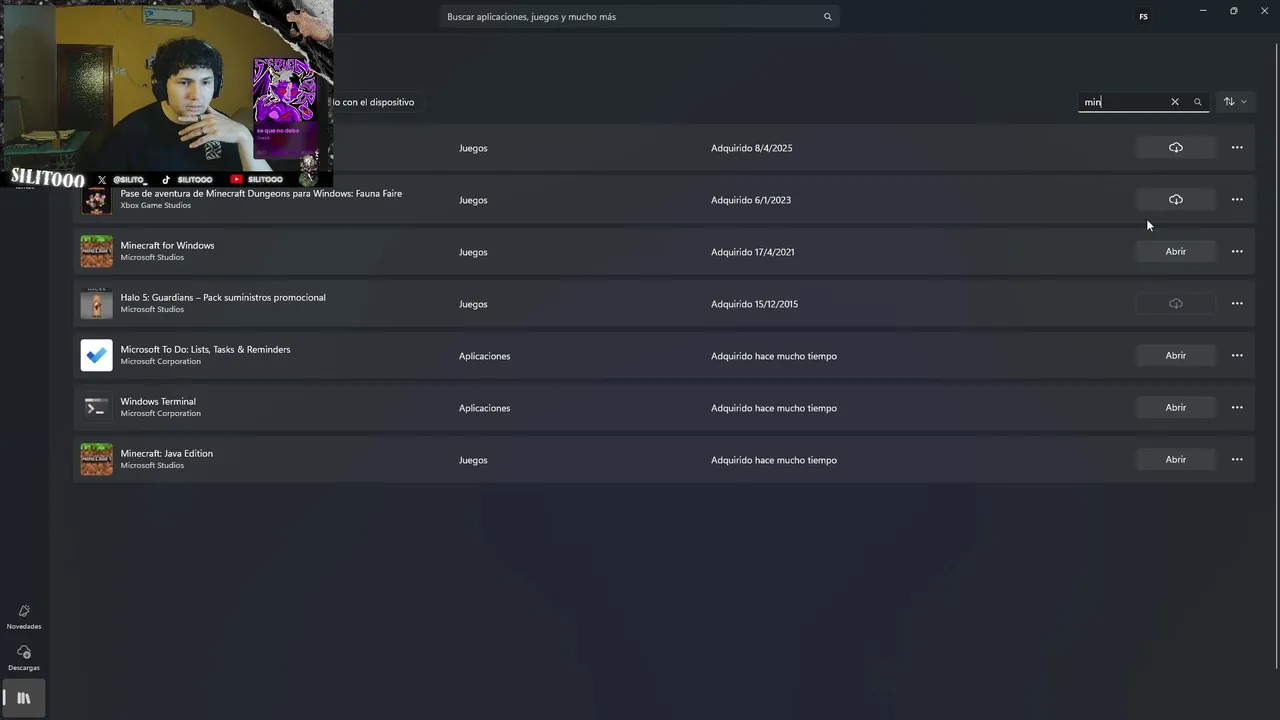This screenshot has height=720, width=1280.
Task: Click 'Adquirido 17/4/2021' date text
Action: [752, 252]
